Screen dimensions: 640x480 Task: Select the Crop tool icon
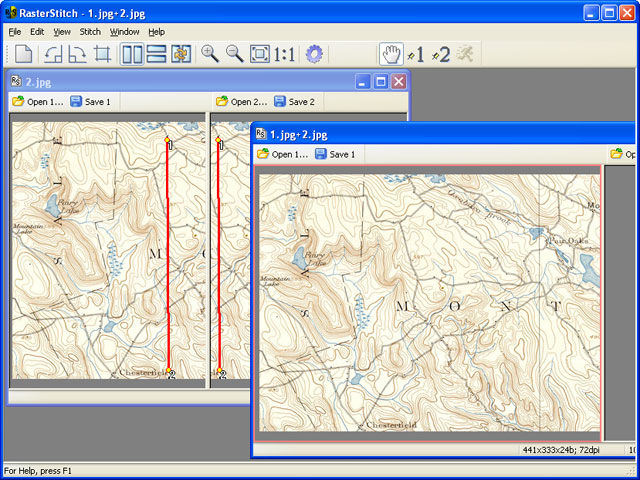[x=102, y=54]
